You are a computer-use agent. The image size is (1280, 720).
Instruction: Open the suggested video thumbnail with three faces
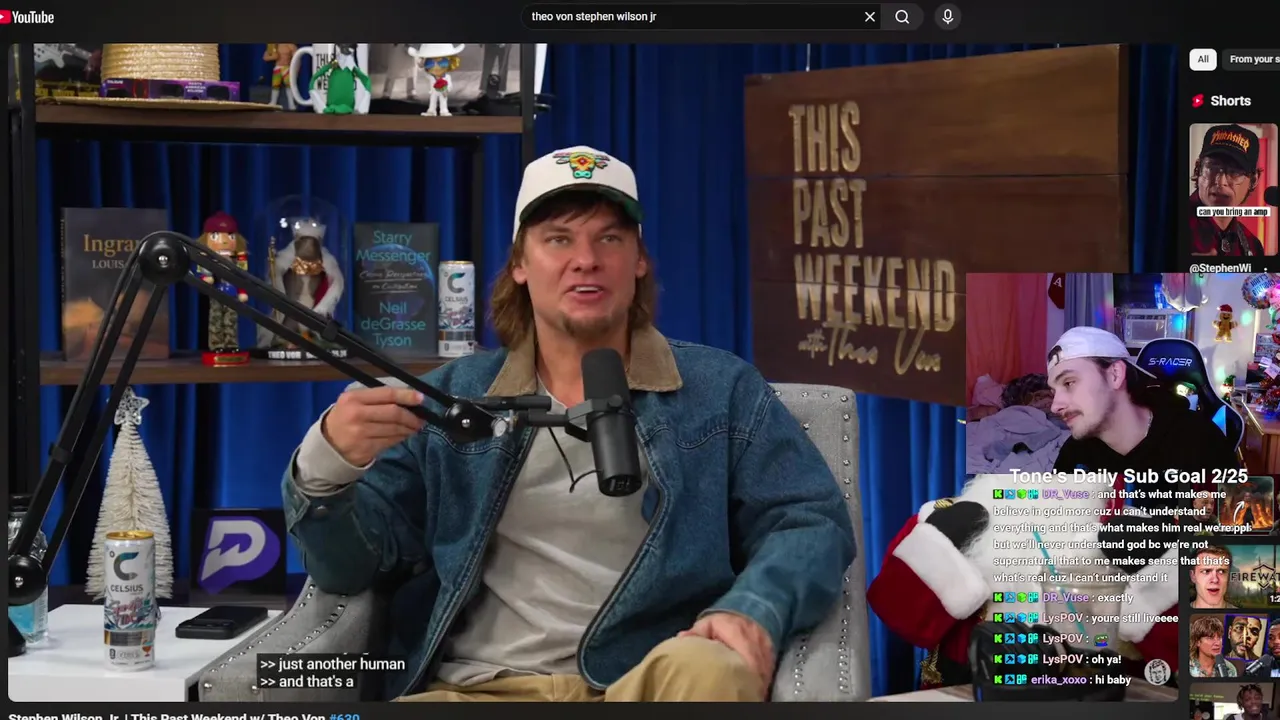click(x=1233, y=646)
